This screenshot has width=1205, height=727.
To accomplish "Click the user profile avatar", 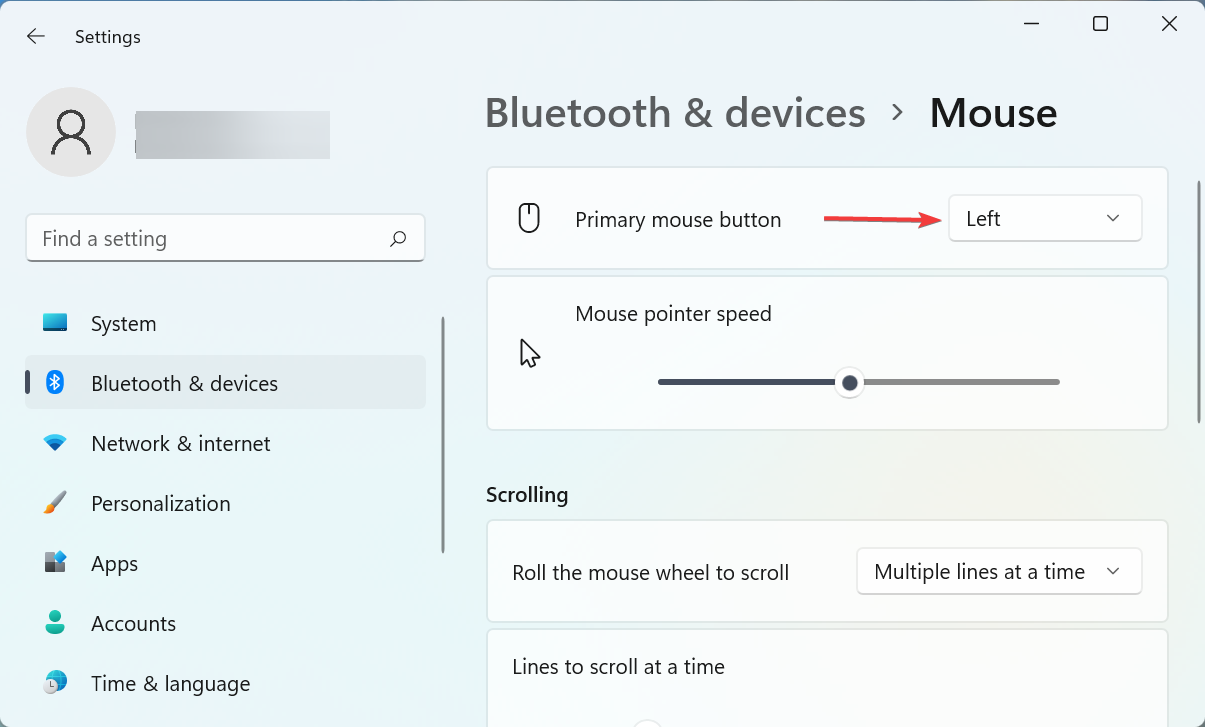I will click(x=71, y=131).
